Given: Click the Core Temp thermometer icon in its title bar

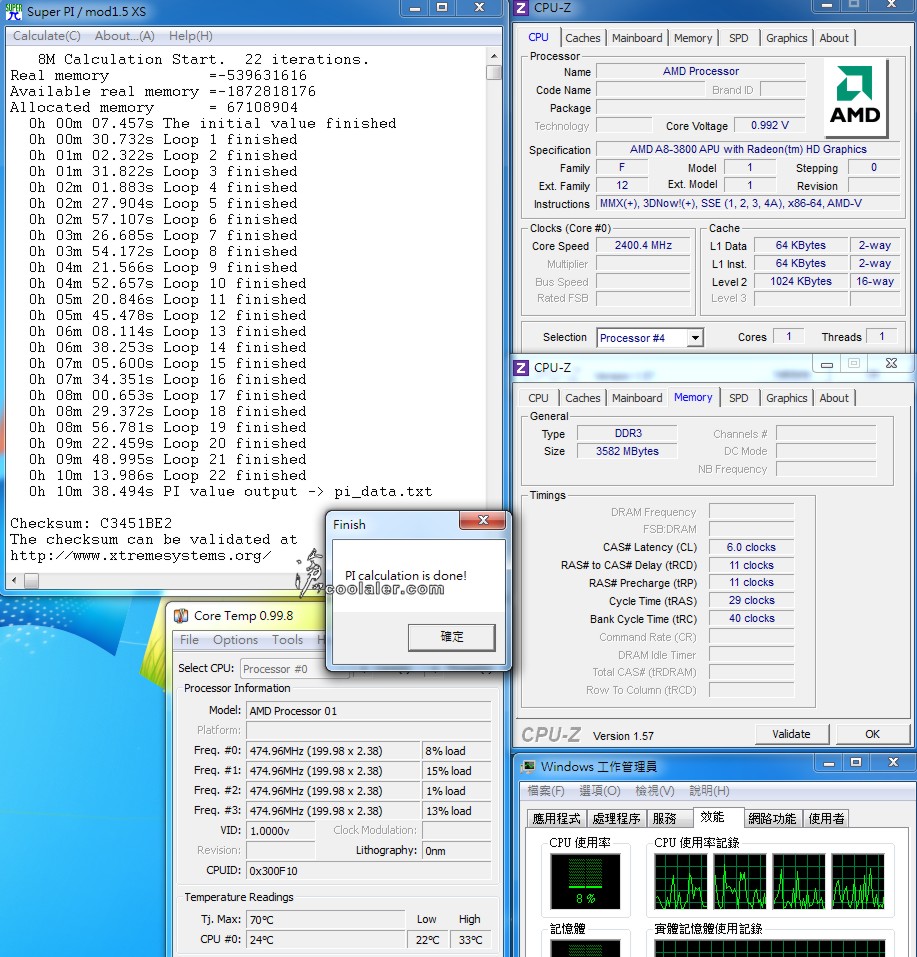Looking at the screenshot, I should pyautogui.click(x=181, y=616).
